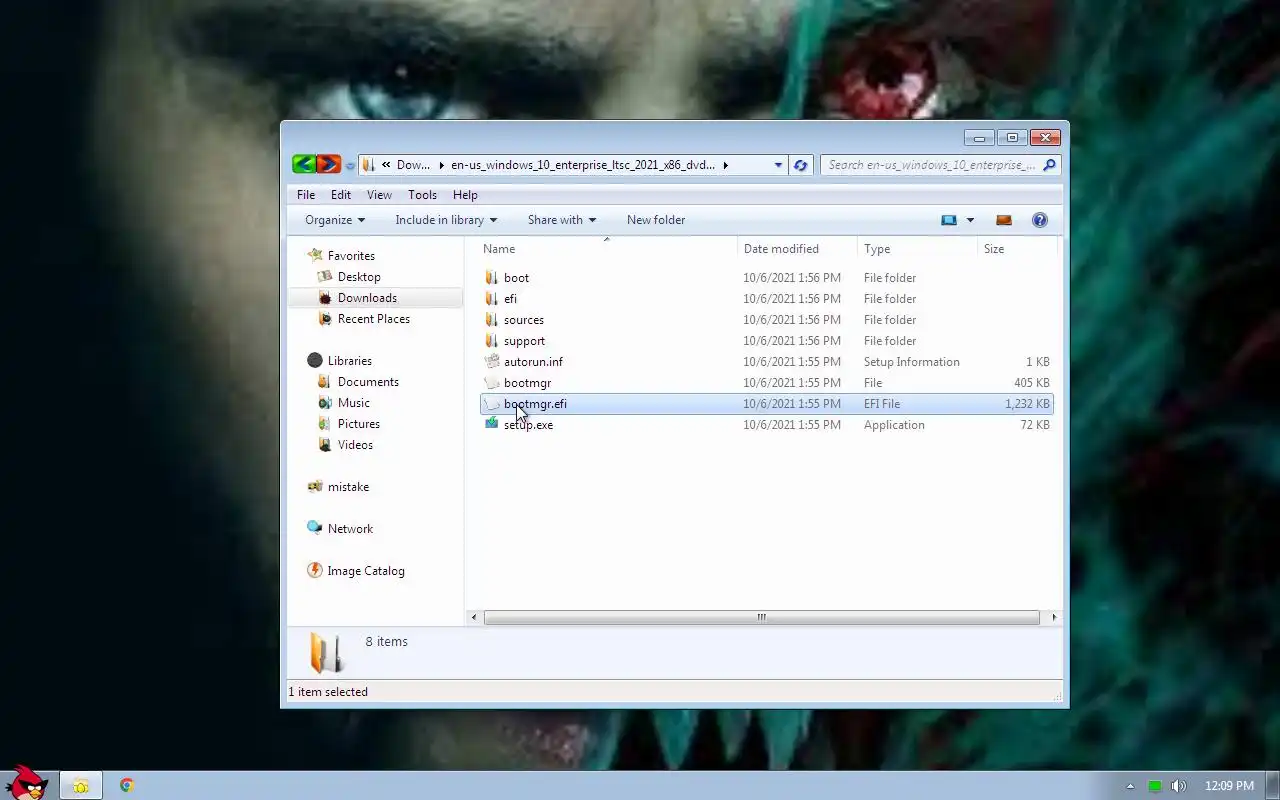Click the bootmgr file icon
This screenshot has width=1280, height=800.
[491, 383]
